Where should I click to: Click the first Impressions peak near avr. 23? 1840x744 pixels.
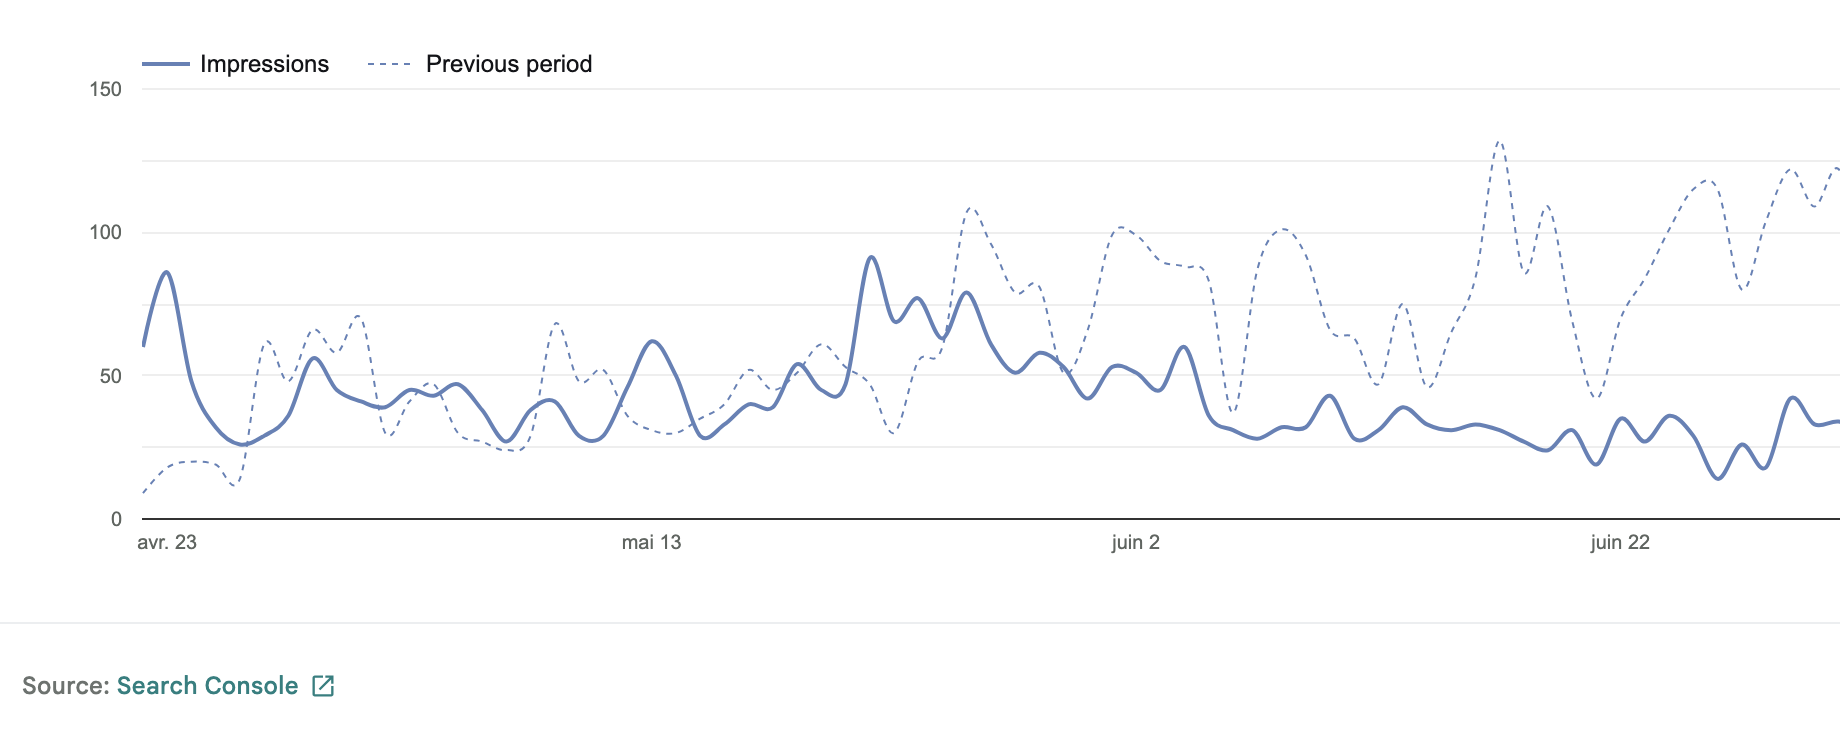pos(166,272)
